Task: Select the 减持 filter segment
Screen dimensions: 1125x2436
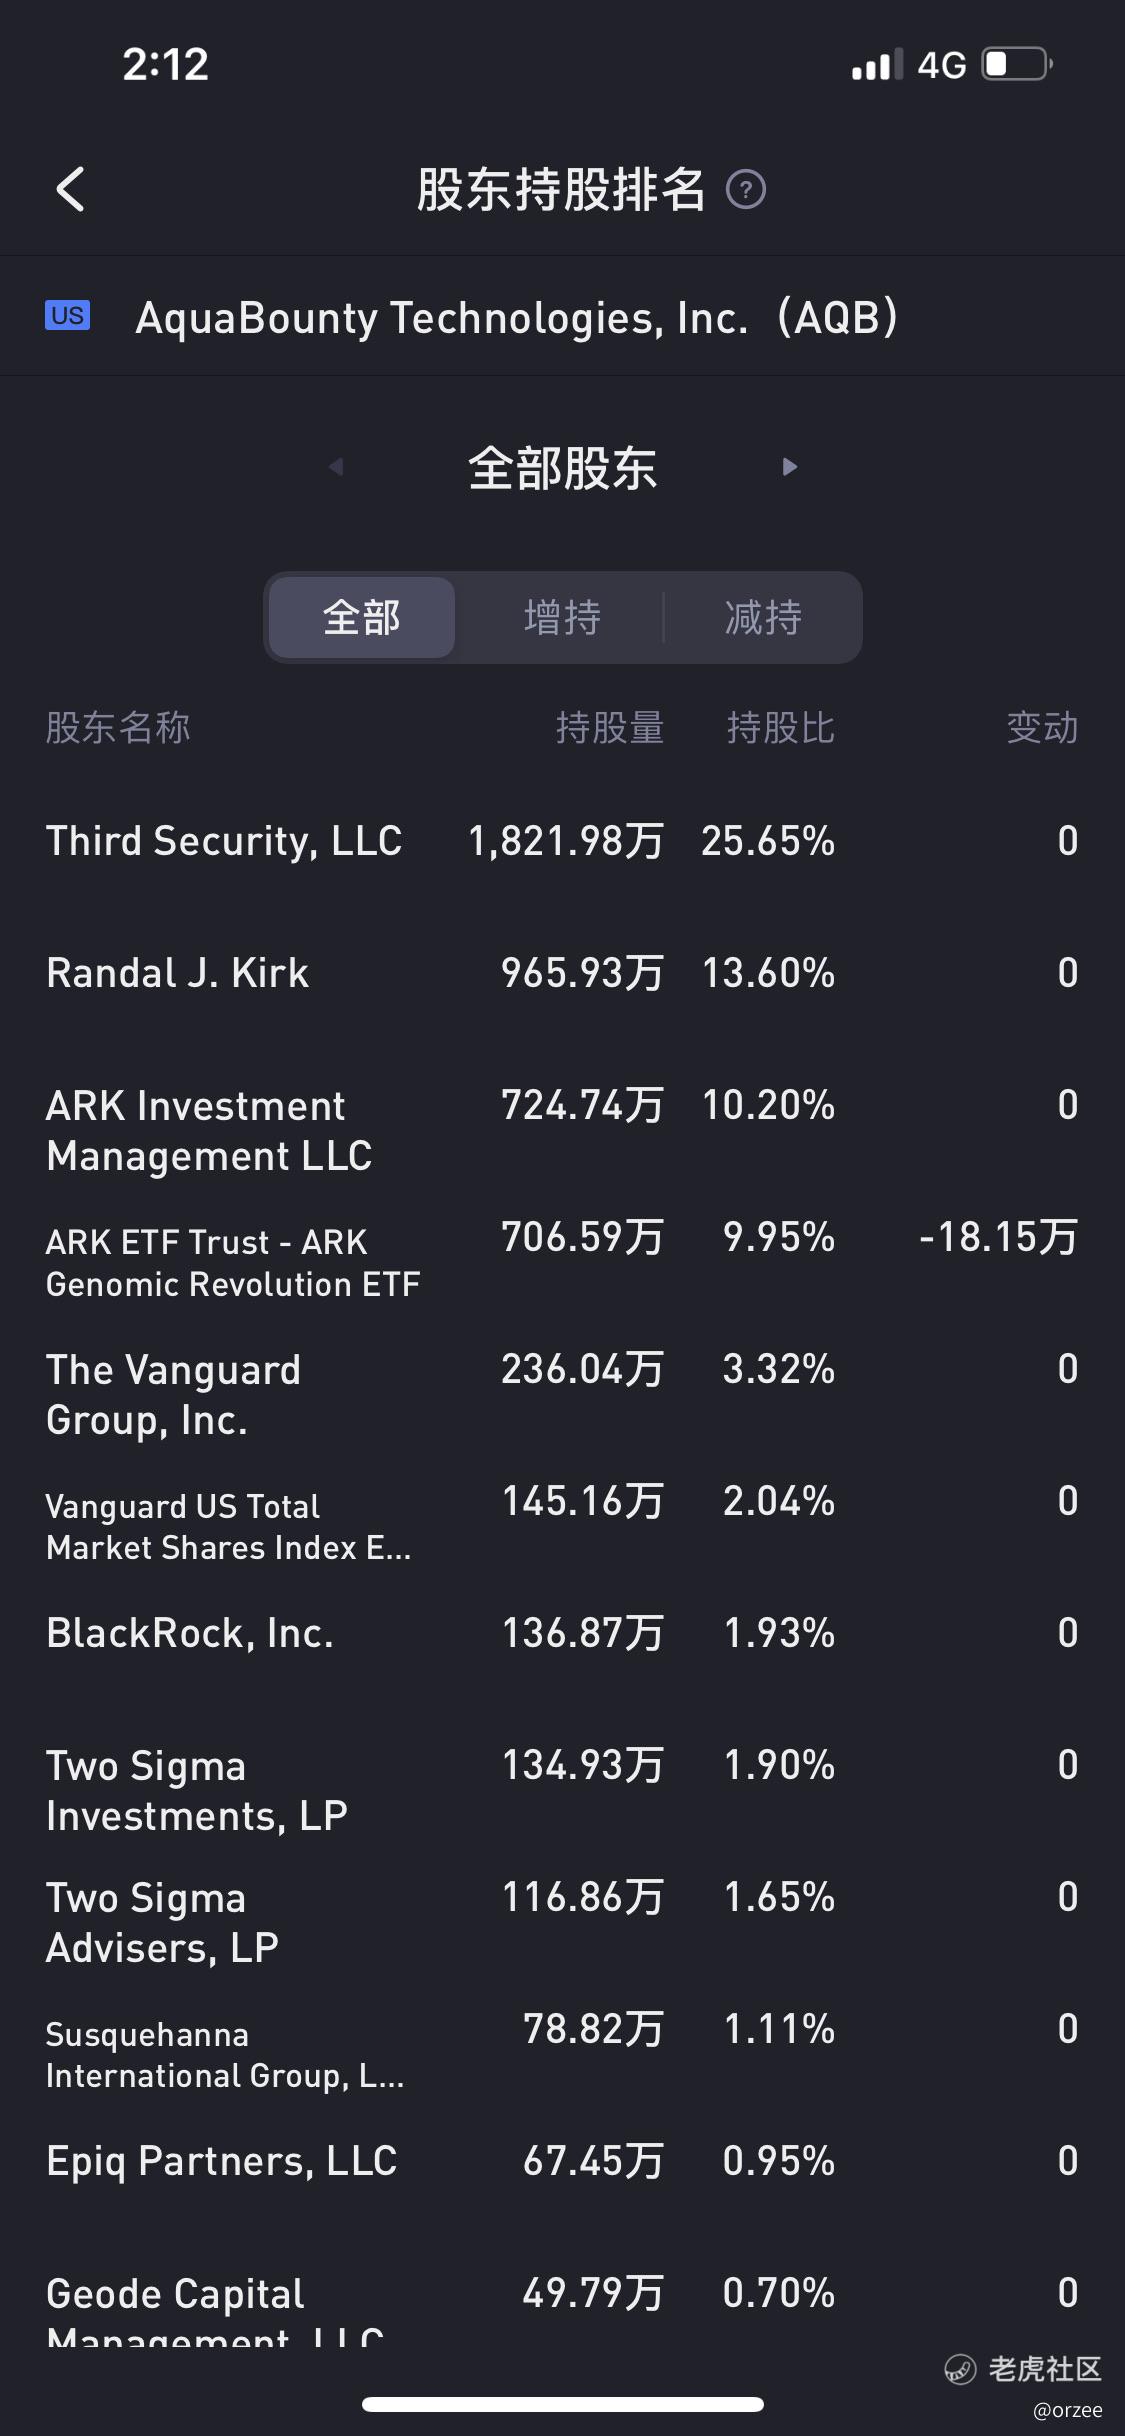Action: (x=763, y=617)
